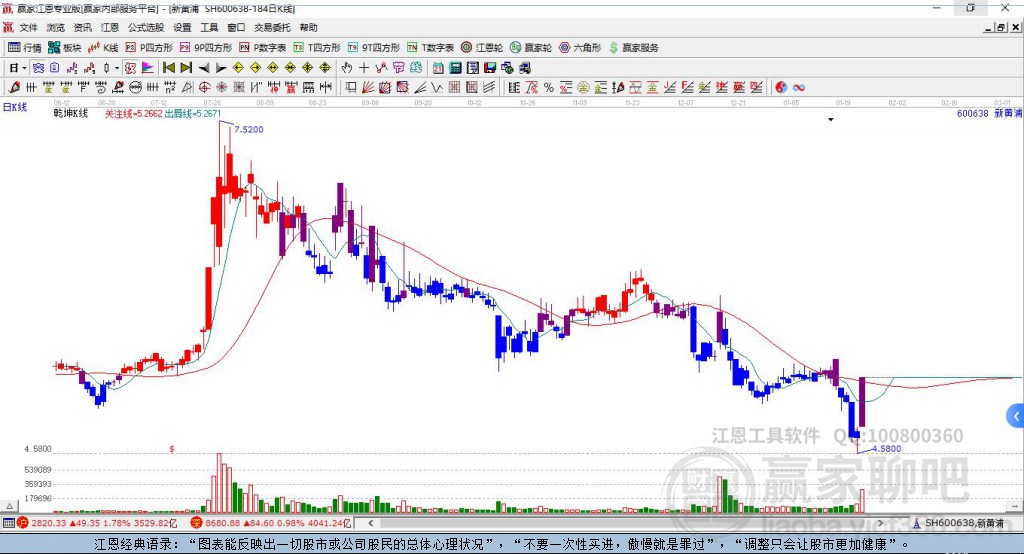Click the 板块 toolbar button
Viewport: 1024px width, 554px height.
click(x=64, y=48)
